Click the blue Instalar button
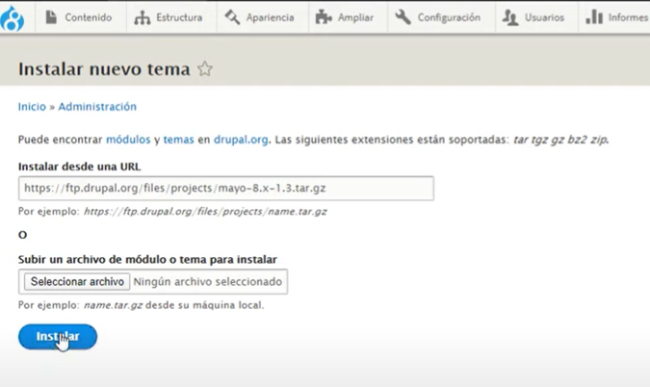Image resolution: width=650 pixels, height=387 pixels. tap(58, 336)
